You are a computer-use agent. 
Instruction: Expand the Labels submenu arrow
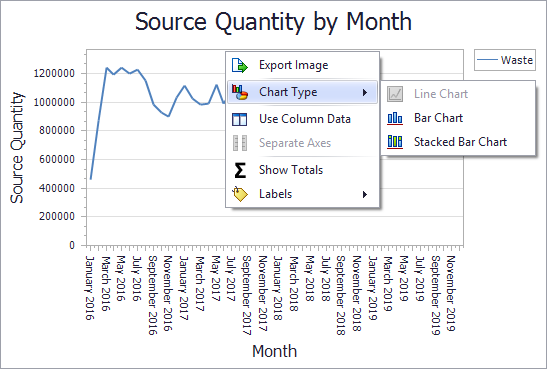pos(365,194)
